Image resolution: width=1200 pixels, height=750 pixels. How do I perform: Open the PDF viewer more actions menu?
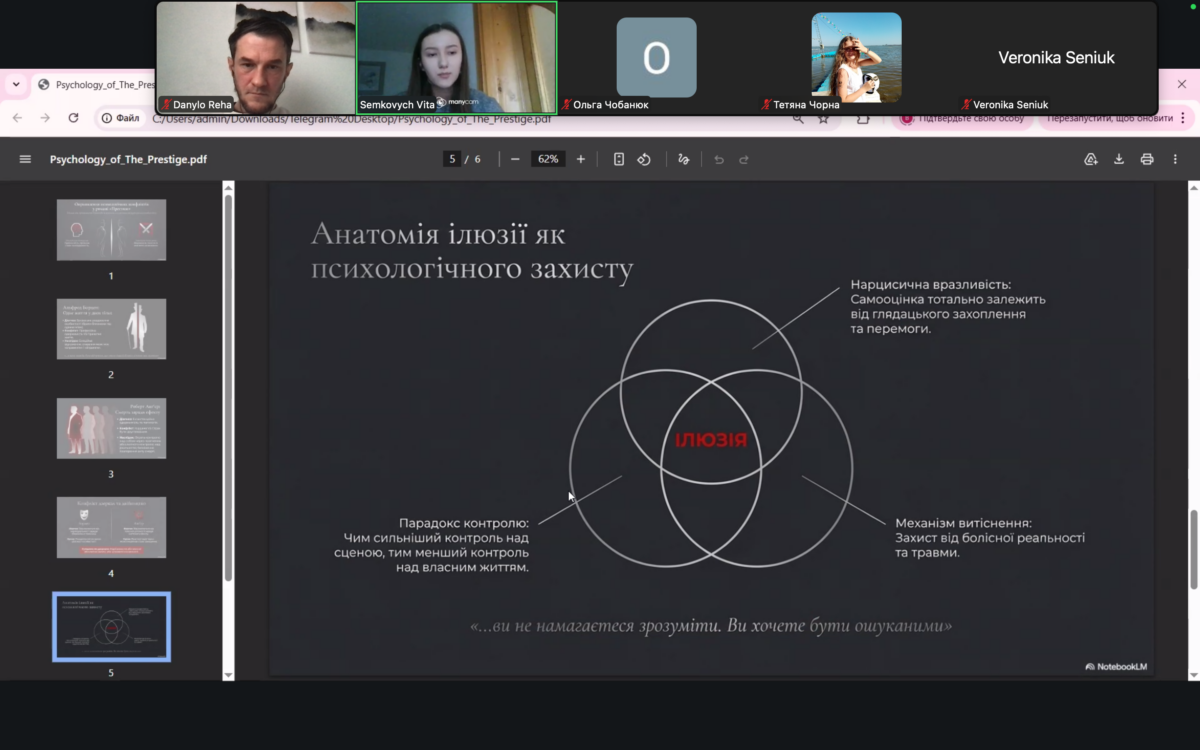(1175, 159)
